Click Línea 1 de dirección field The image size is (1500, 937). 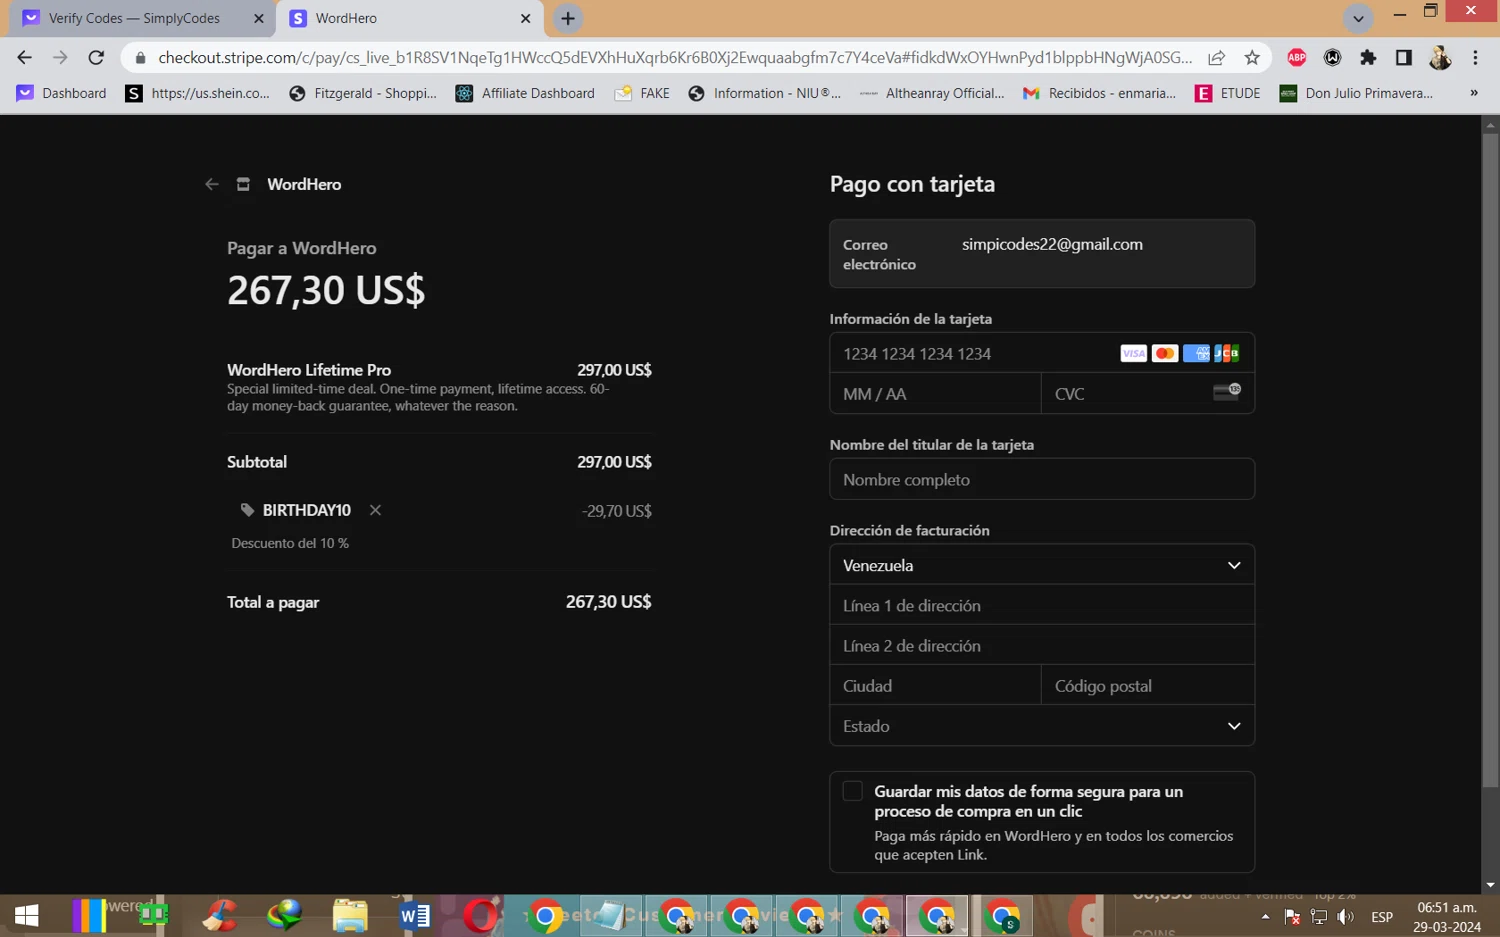click(1042, 605)
